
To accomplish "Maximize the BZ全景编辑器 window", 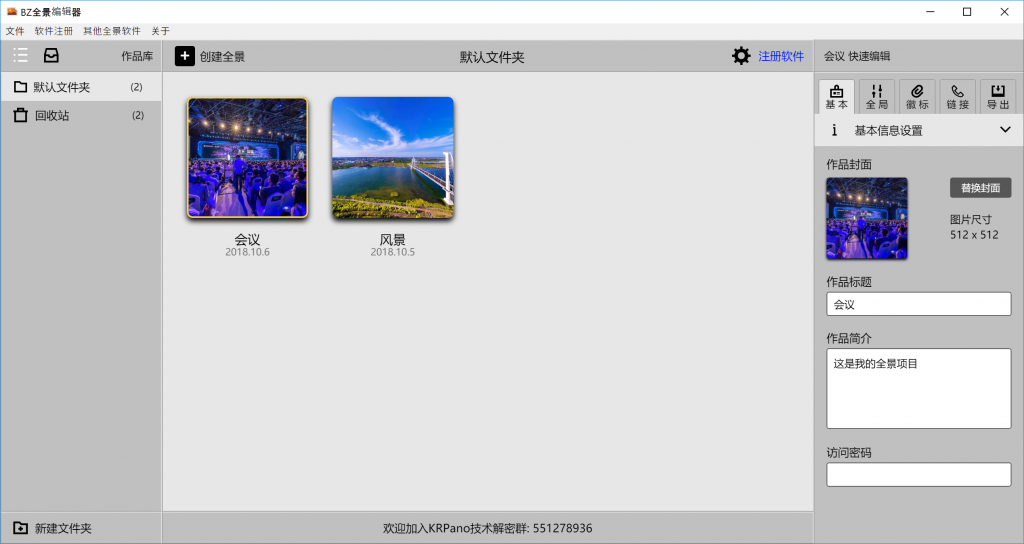I will pyautogui.click(x=967, y=12).
